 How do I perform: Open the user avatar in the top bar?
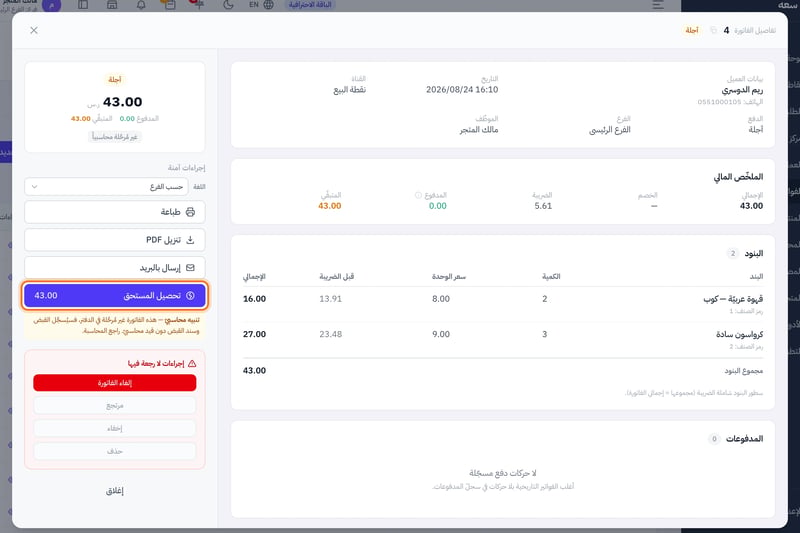click(52, 5)
